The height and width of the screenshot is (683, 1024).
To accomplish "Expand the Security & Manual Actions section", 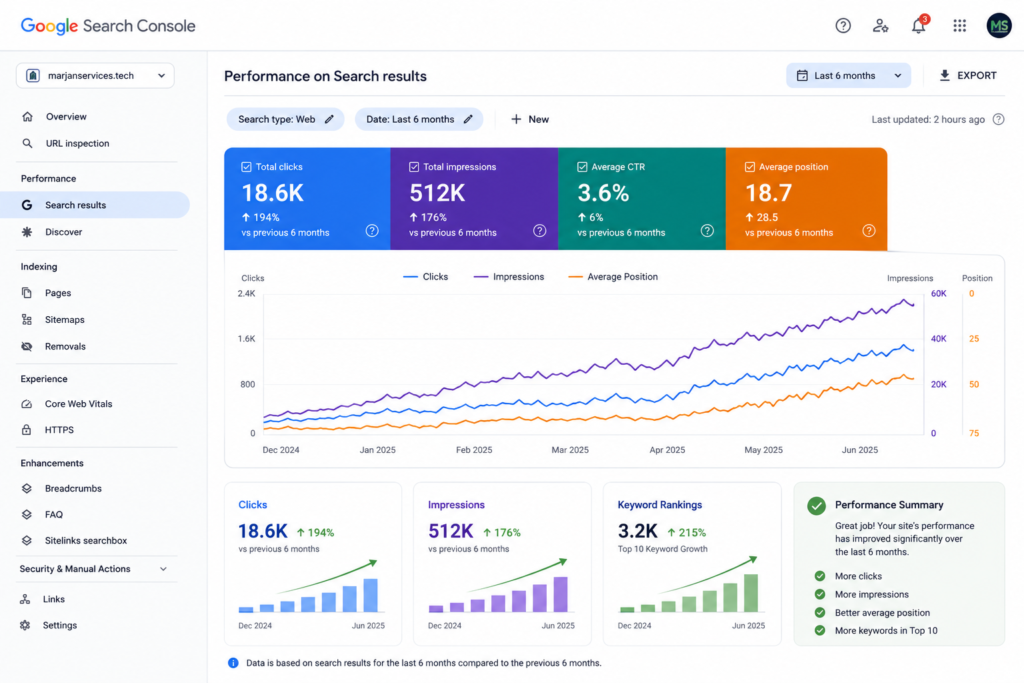I will tap(94, 569).
